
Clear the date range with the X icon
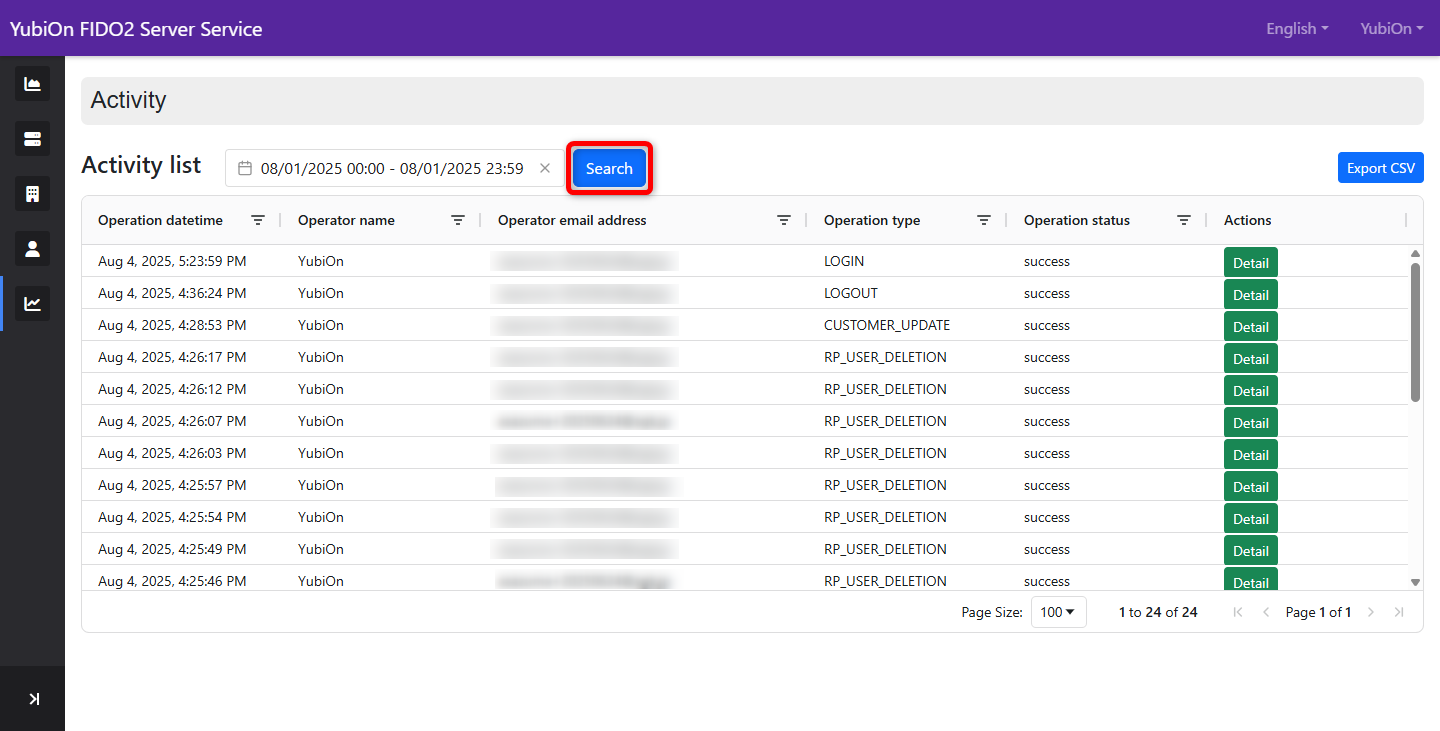pos(545,168)
